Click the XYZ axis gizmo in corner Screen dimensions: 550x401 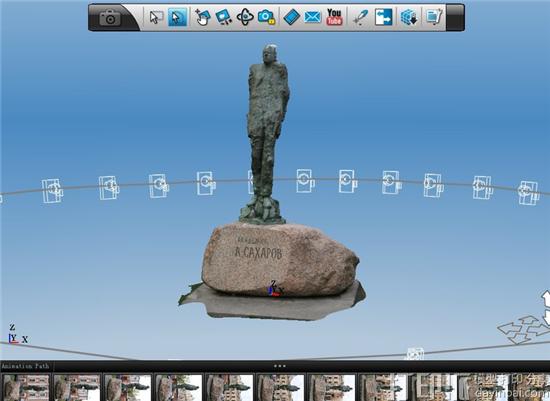click(x=18, y=334)
